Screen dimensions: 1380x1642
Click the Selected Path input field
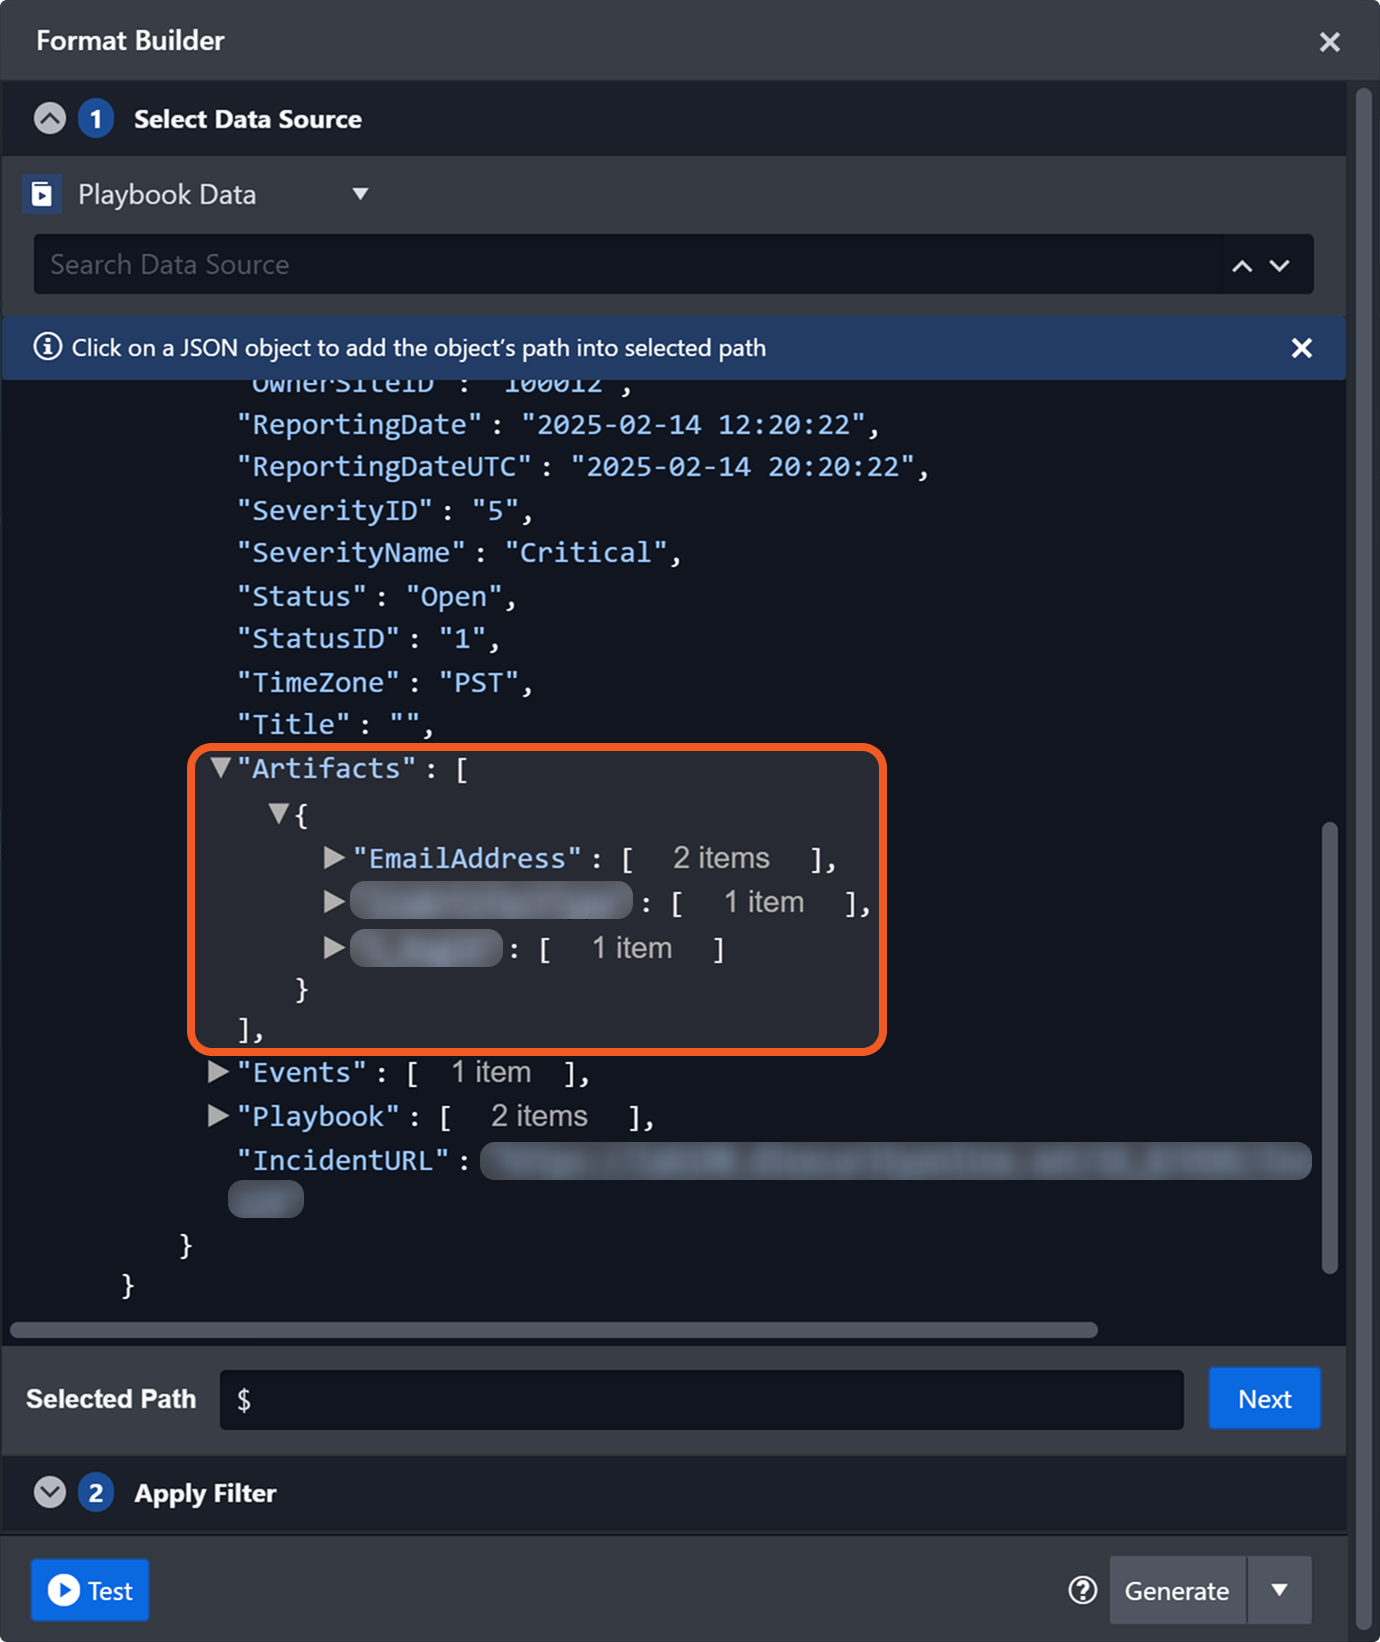click(700, 1400)
